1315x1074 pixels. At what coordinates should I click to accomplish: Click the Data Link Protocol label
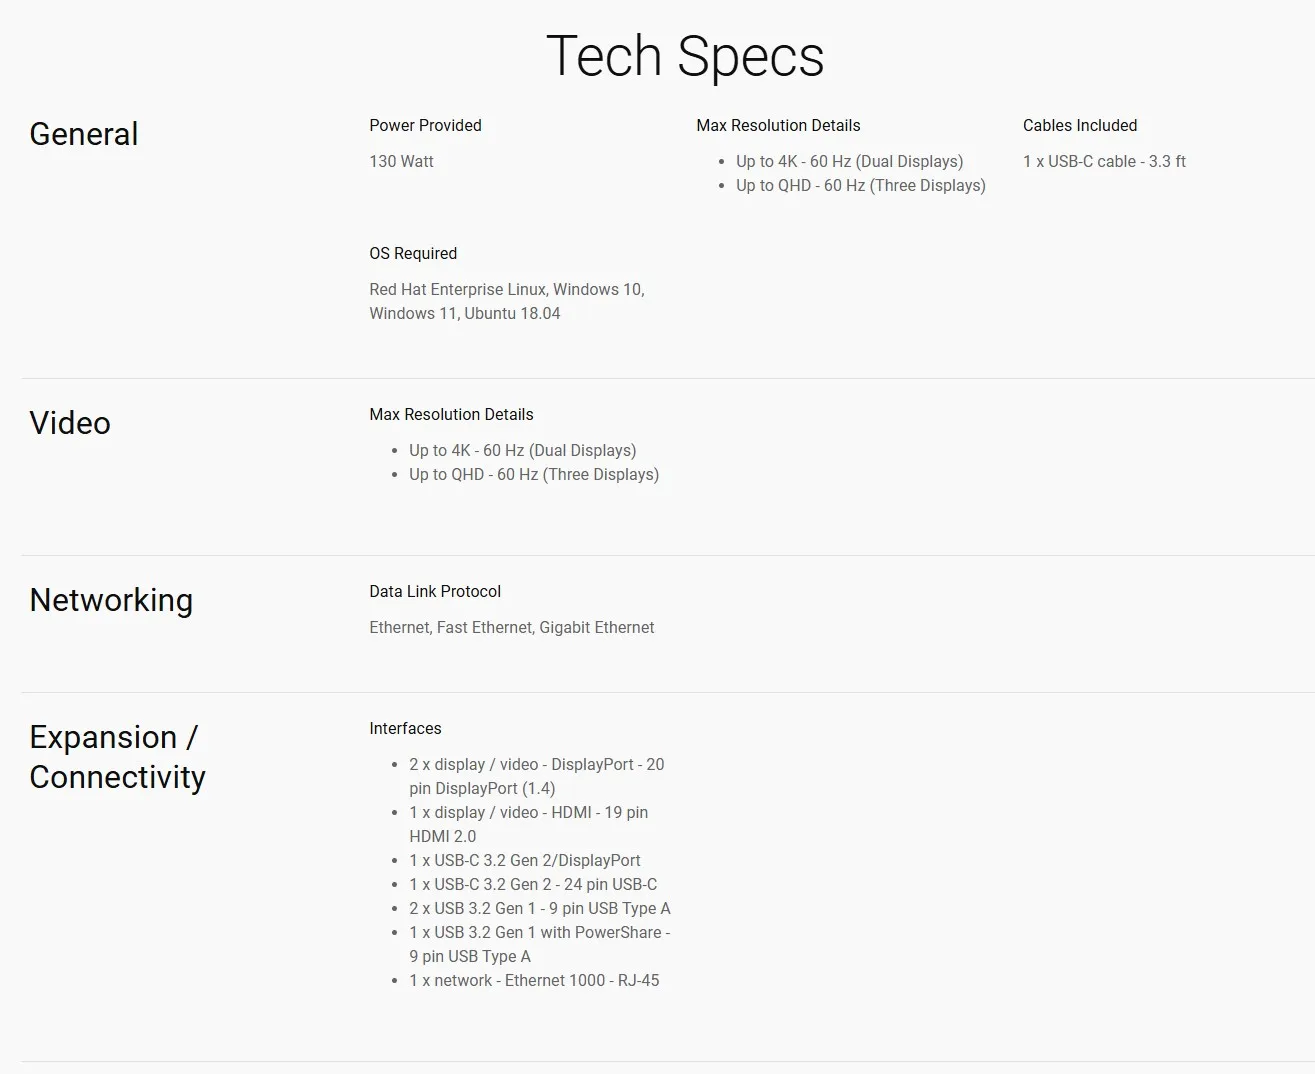click(x=434, y=591)
